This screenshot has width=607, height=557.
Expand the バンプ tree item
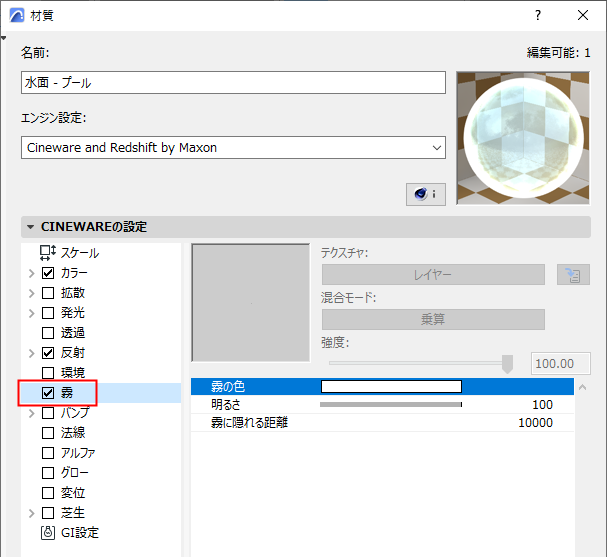(x=32, y=413)
